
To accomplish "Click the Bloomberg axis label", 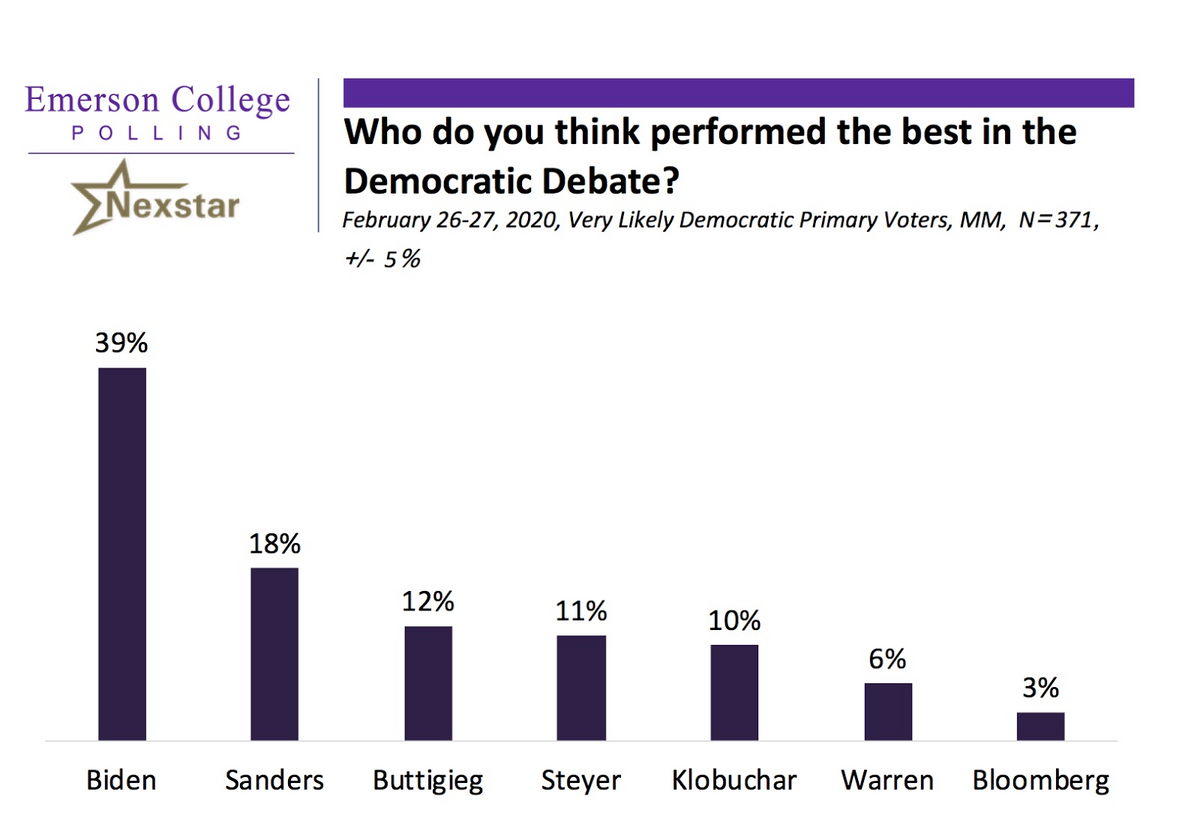I will [x=1041, y=781].
